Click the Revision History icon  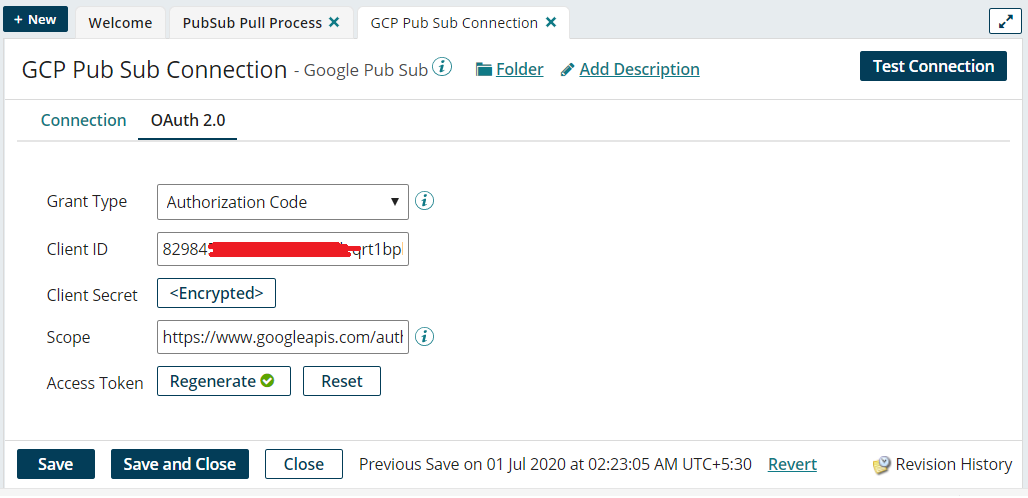(881, 465)
